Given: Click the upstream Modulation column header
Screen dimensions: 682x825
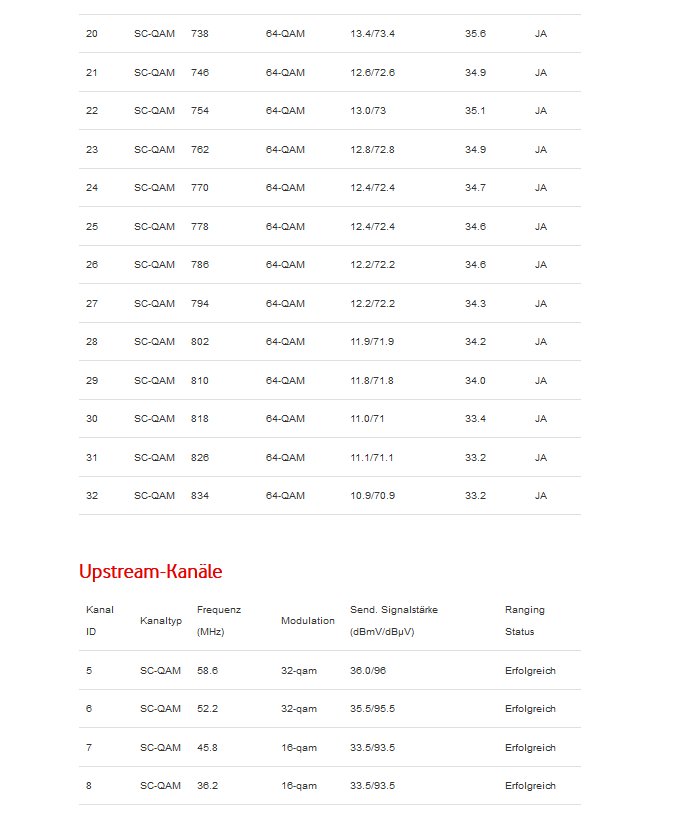Looking at the screenshot, I should click(x=308, y=621).
